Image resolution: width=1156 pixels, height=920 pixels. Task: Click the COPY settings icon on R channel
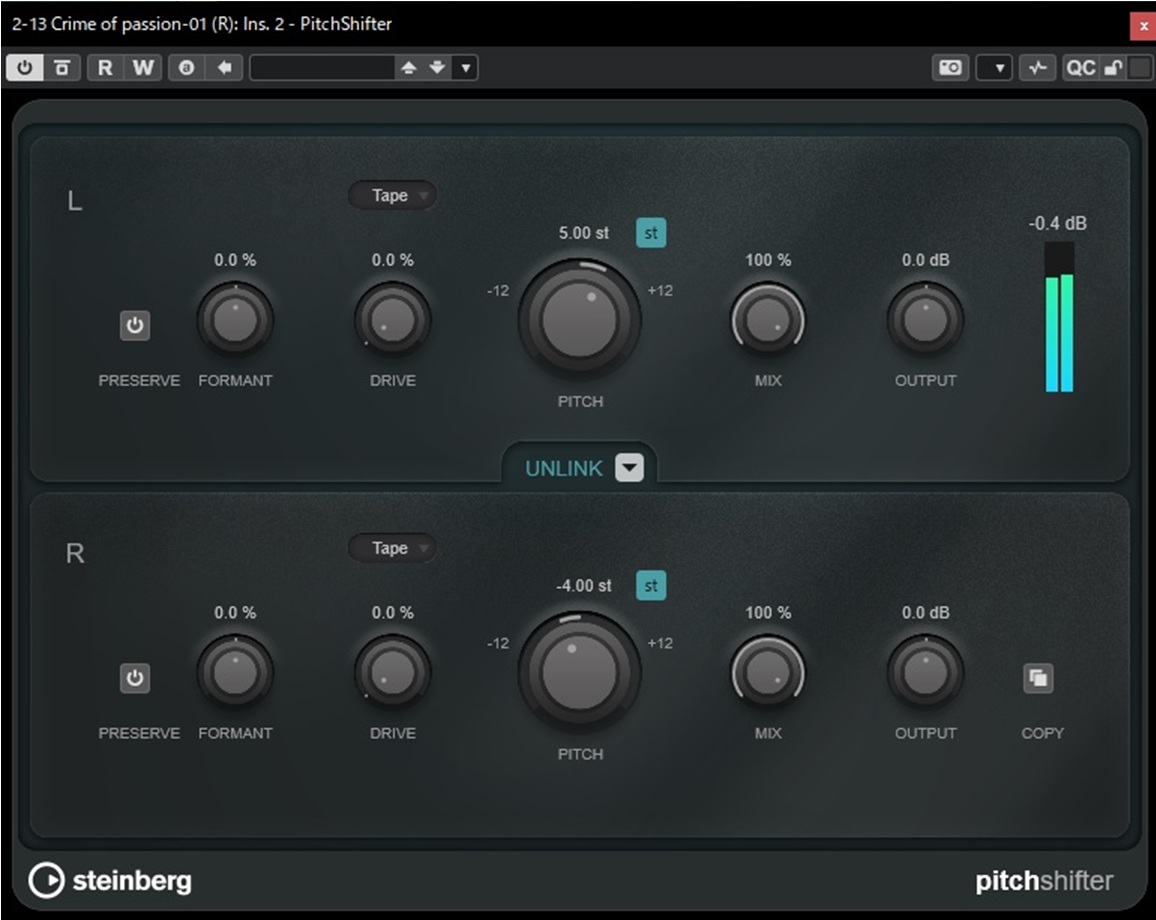click(1038, 679)
